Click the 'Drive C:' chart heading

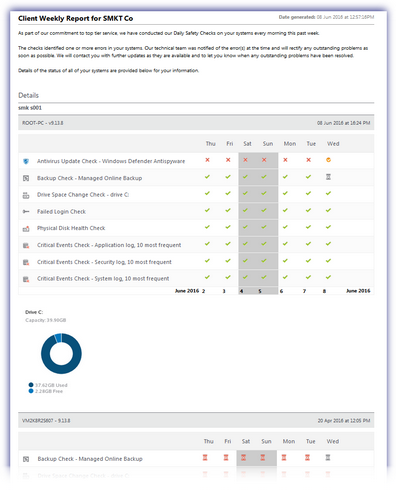pos(34,312)
